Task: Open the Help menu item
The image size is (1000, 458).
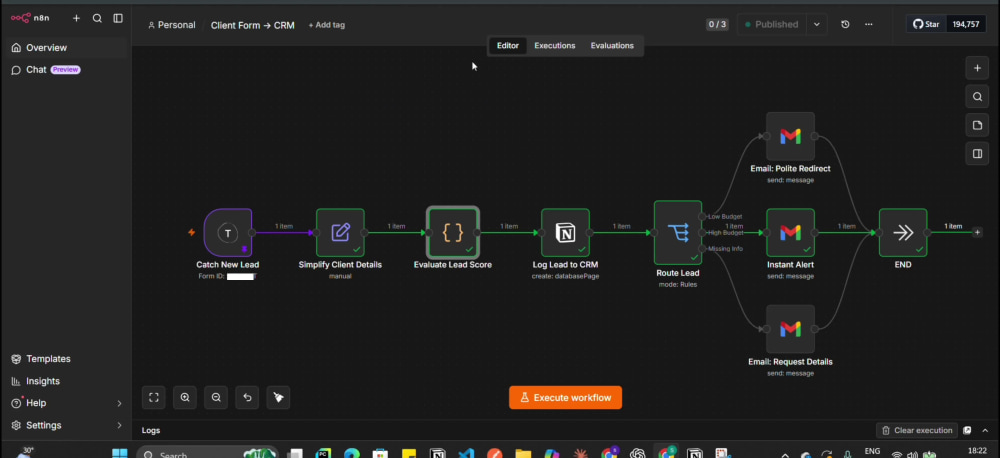Action: coord(66,403)
